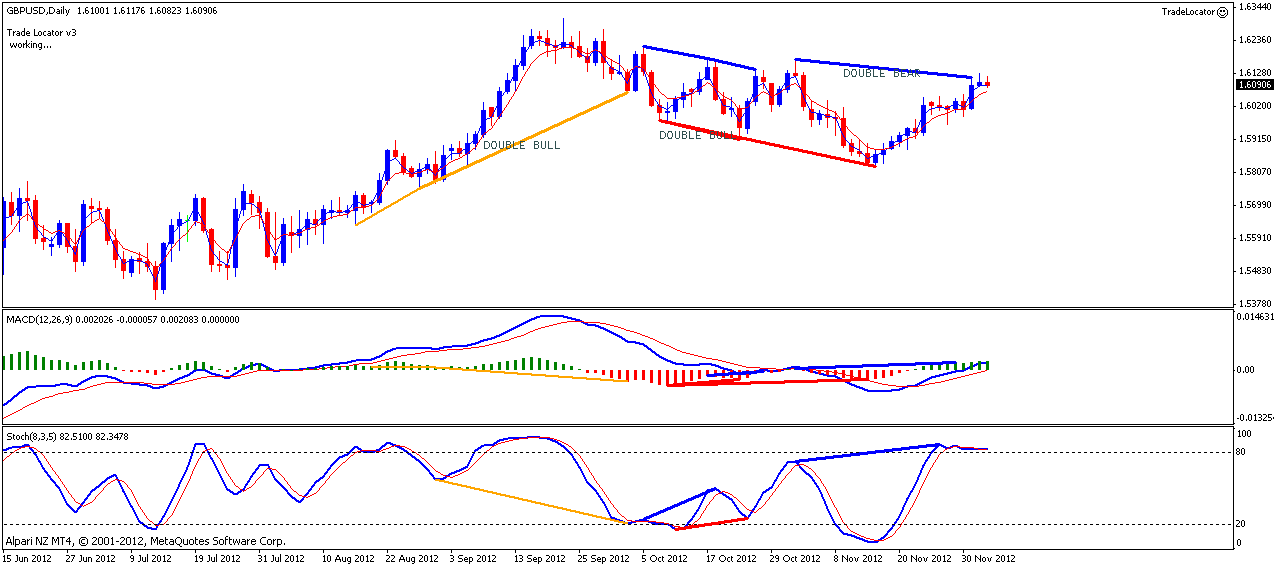Screen dimensions: 1274x566
Task: Click the '31 Jul 2012' date label
Action: pyautogui.click(x=283, y=558)
